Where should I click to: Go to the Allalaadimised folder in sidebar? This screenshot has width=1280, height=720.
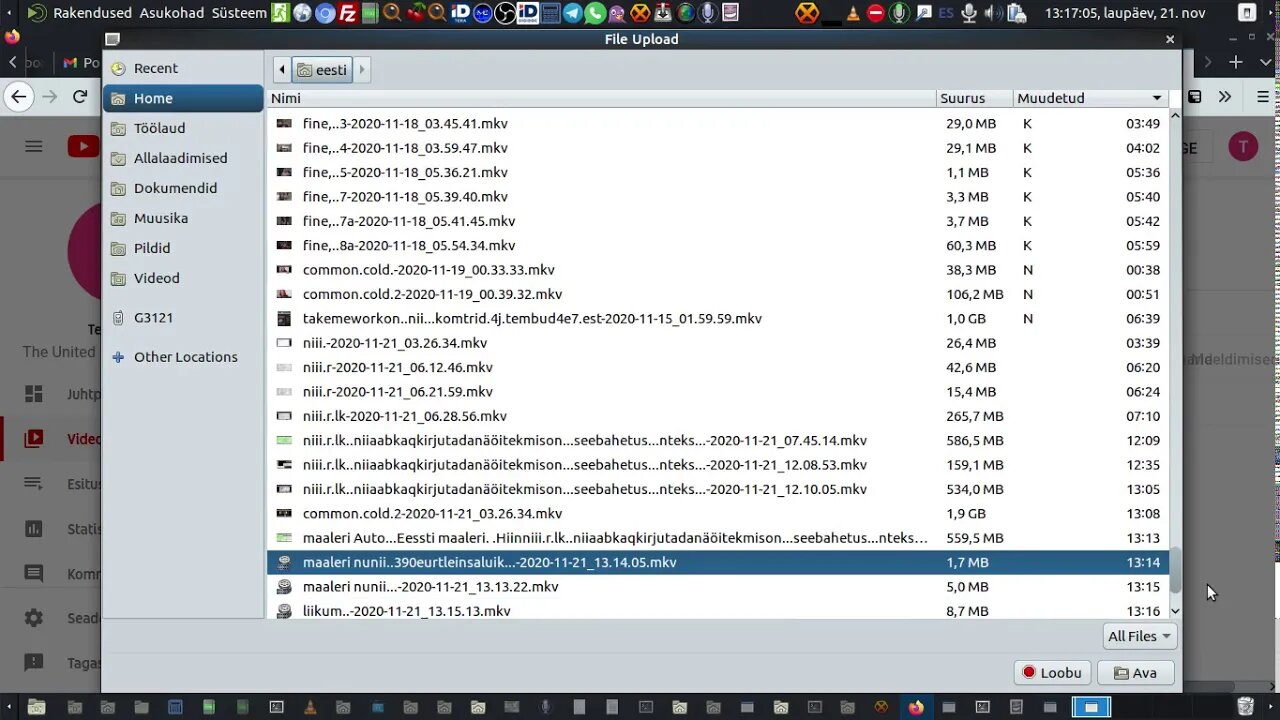point(183,158)
